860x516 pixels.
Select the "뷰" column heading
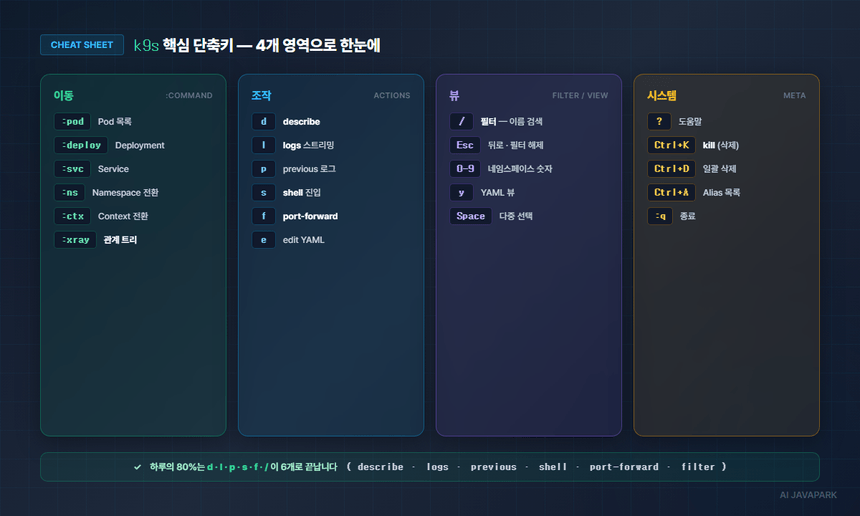point(454,95)
